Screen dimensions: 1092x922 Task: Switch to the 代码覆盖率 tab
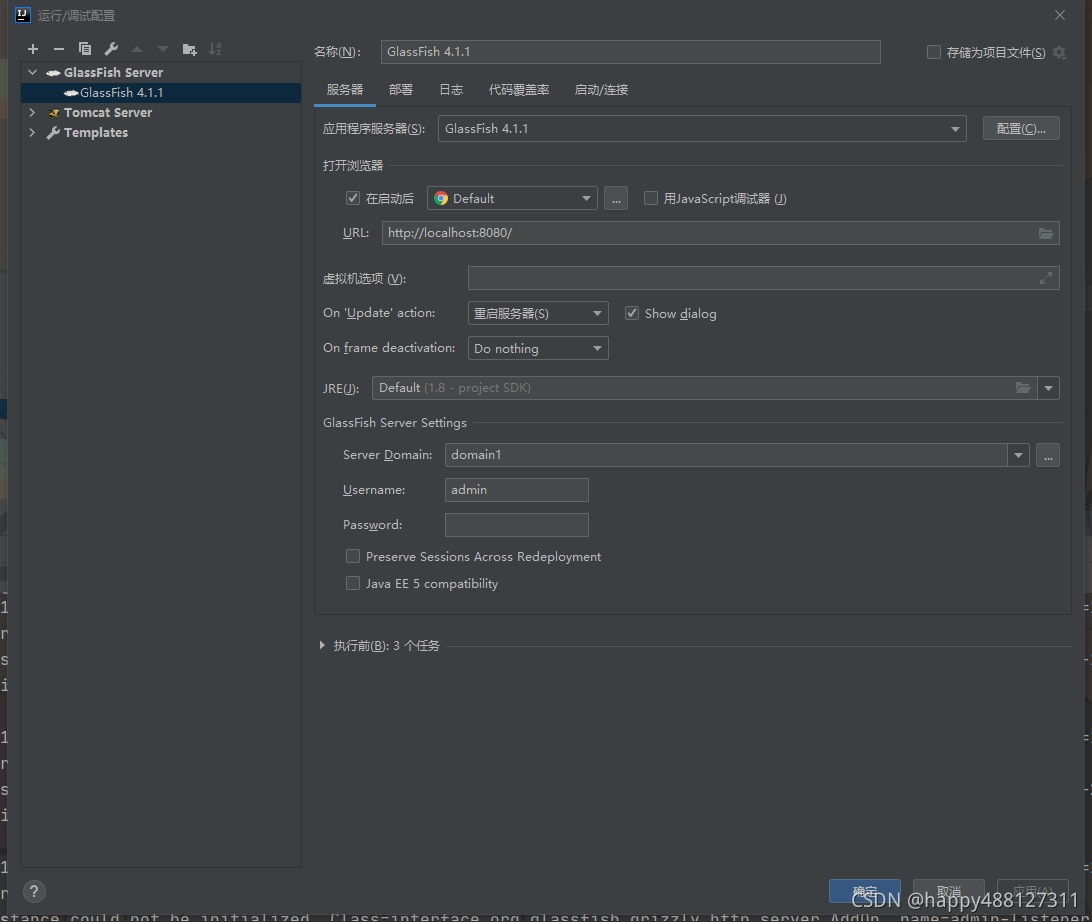click(x=519, y=90)
